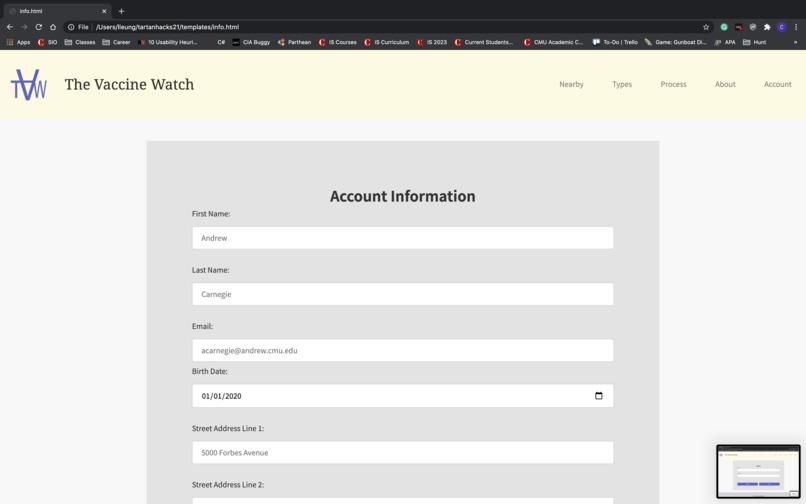The image size is (806, 504).
Task: Open the Birth Date calendar picker icon
Action: point(598,396)
